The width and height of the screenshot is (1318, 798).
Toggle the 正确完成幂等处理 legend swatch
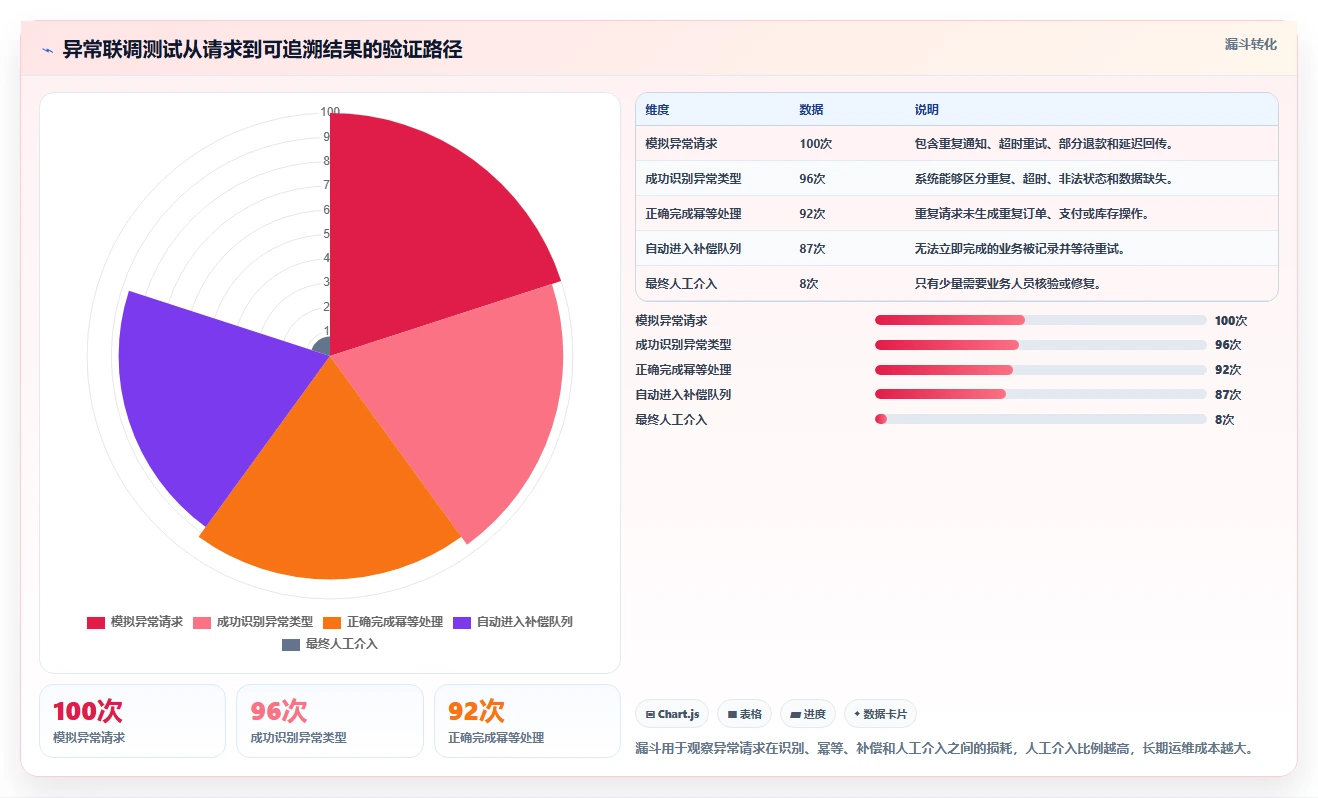[332, 622]
